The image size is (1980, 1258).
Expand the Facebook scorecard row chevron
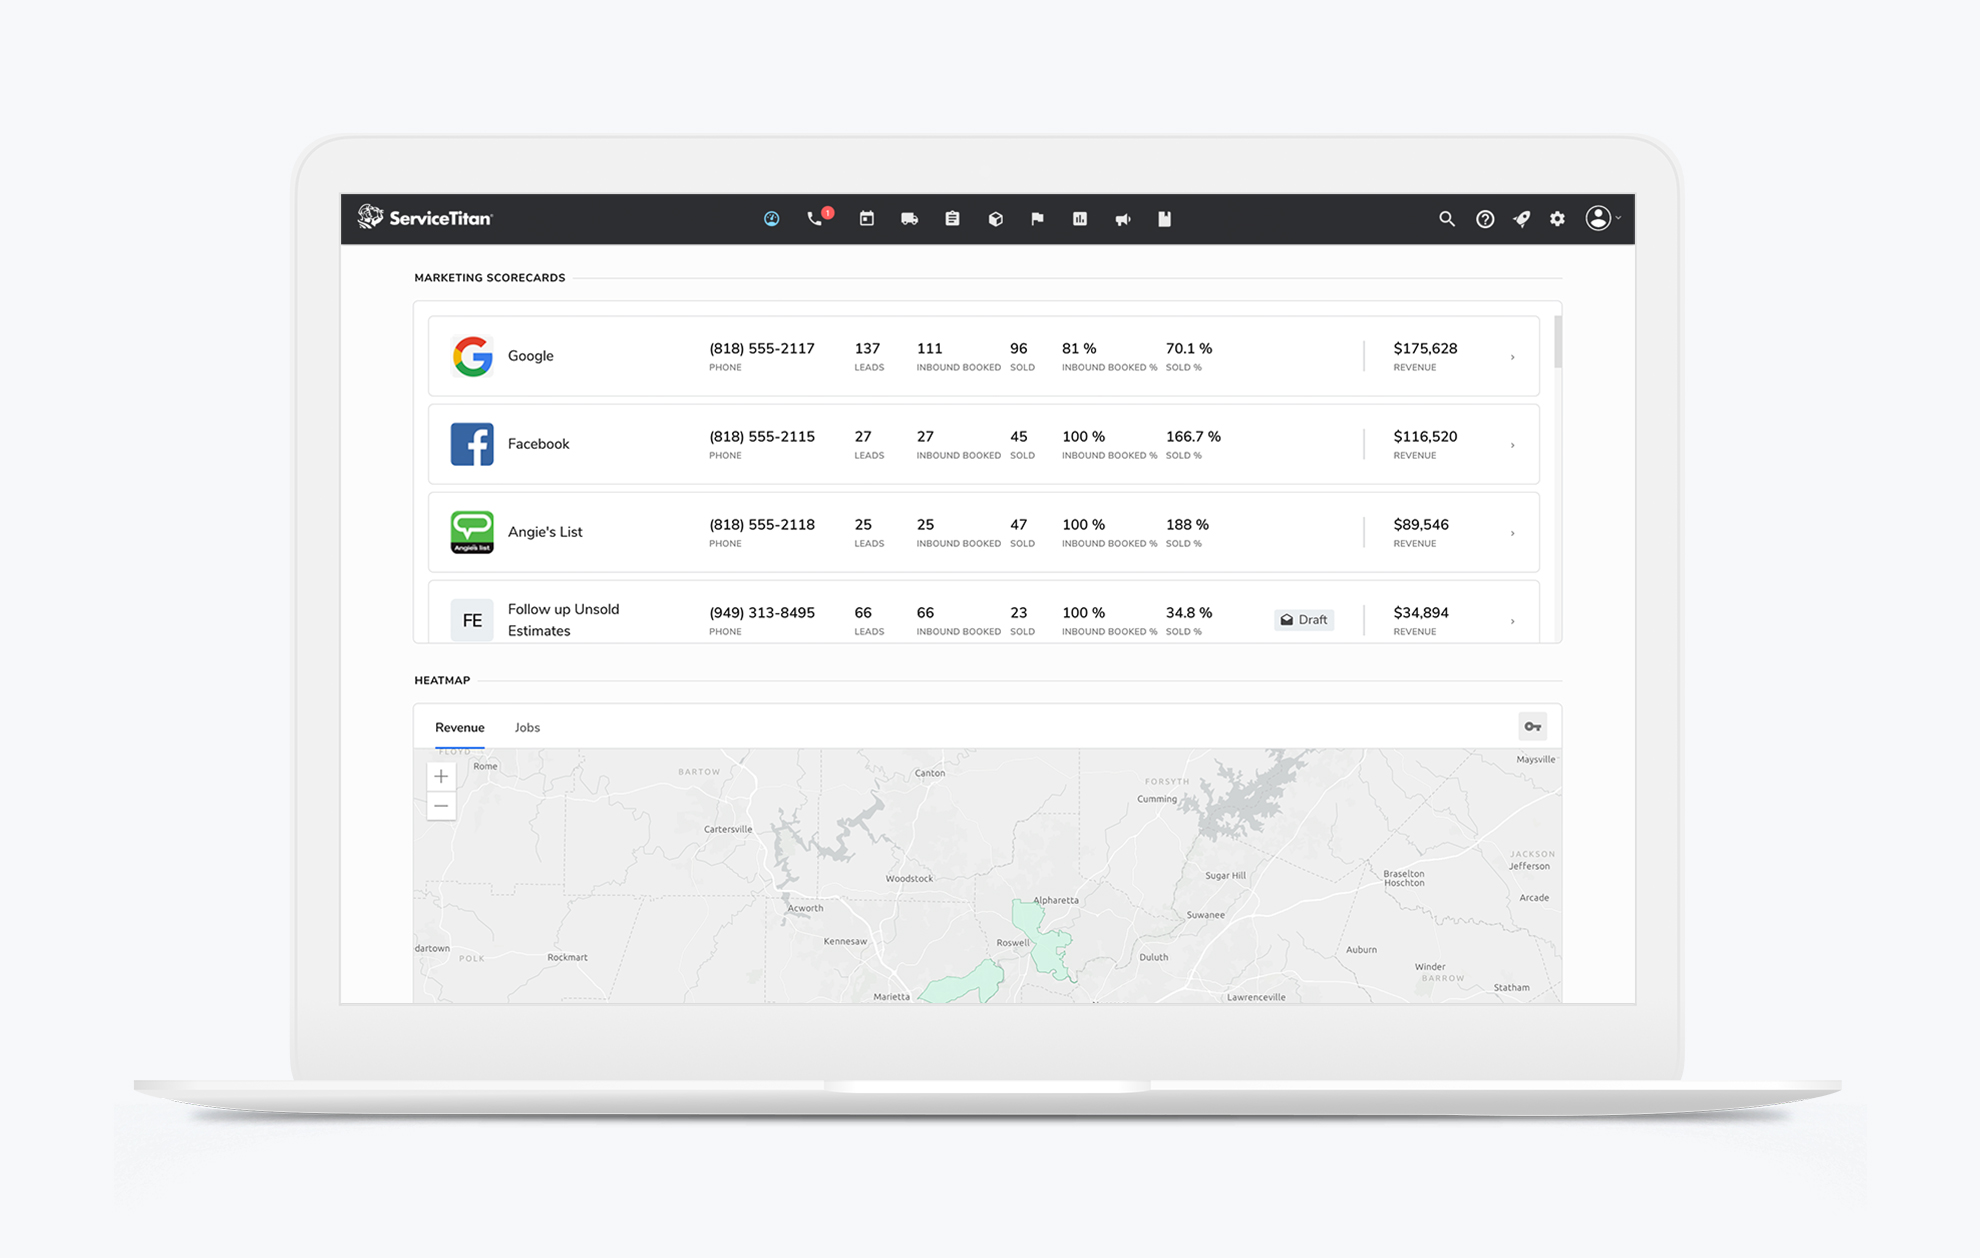click(1512, 444)
